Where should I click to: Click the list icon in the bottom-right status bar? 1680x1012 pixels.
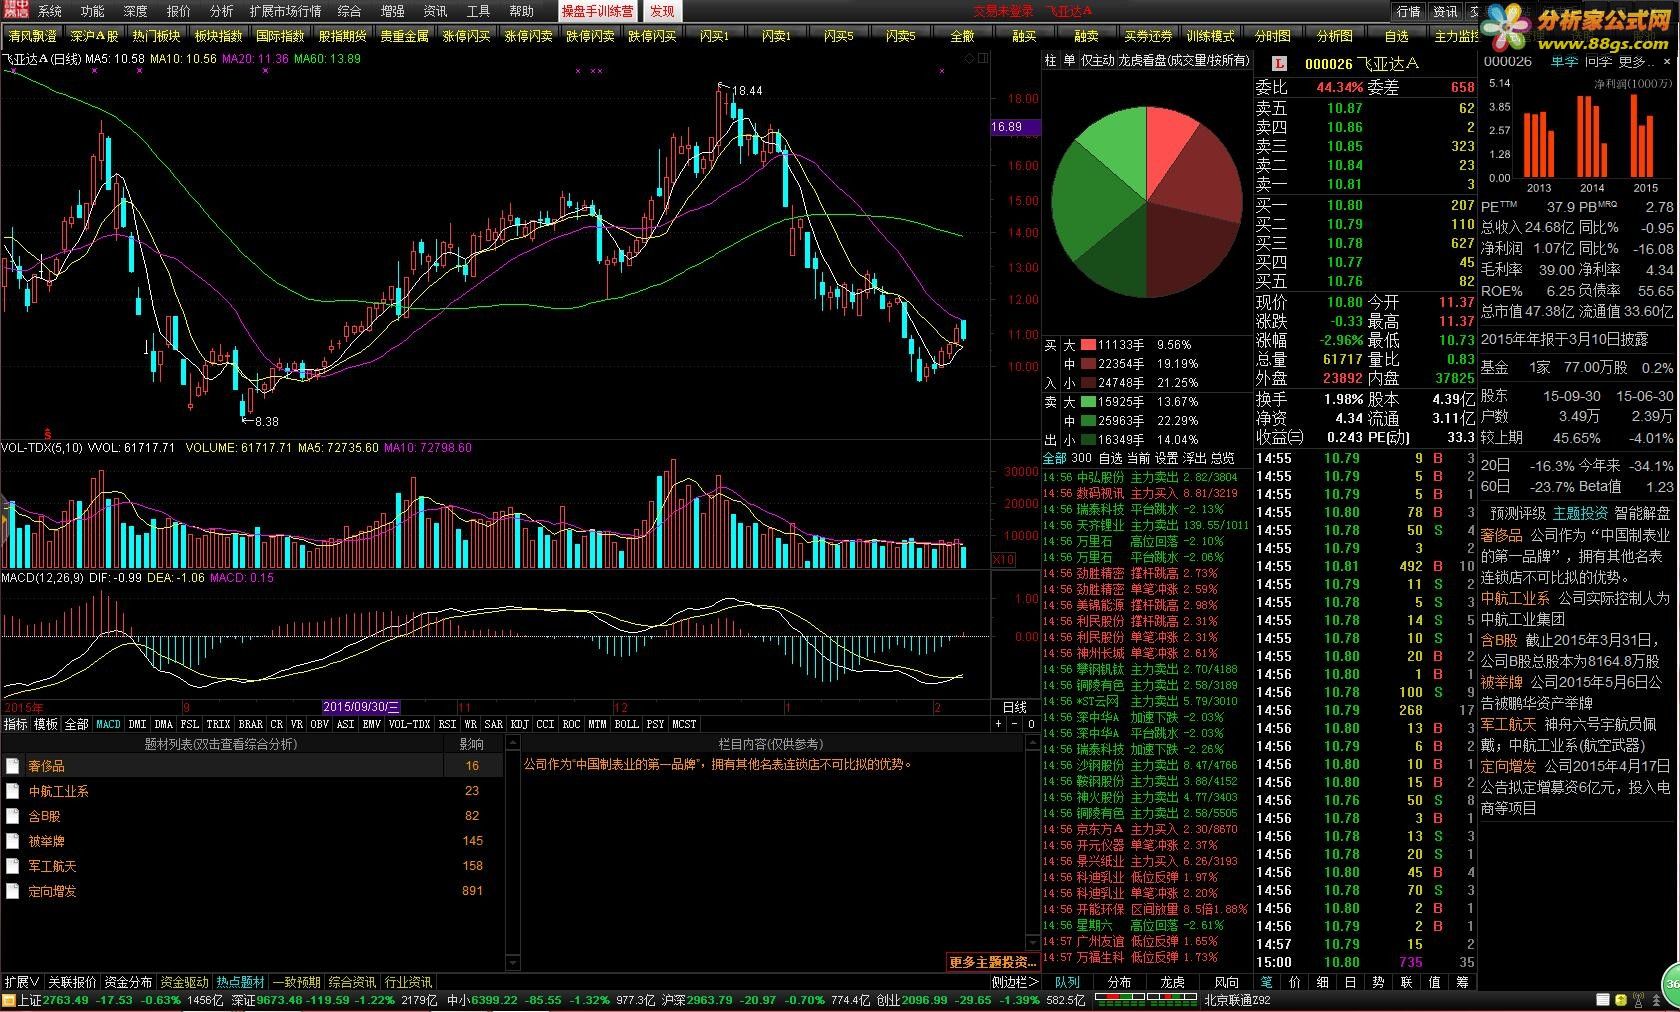(1603, 1000)
